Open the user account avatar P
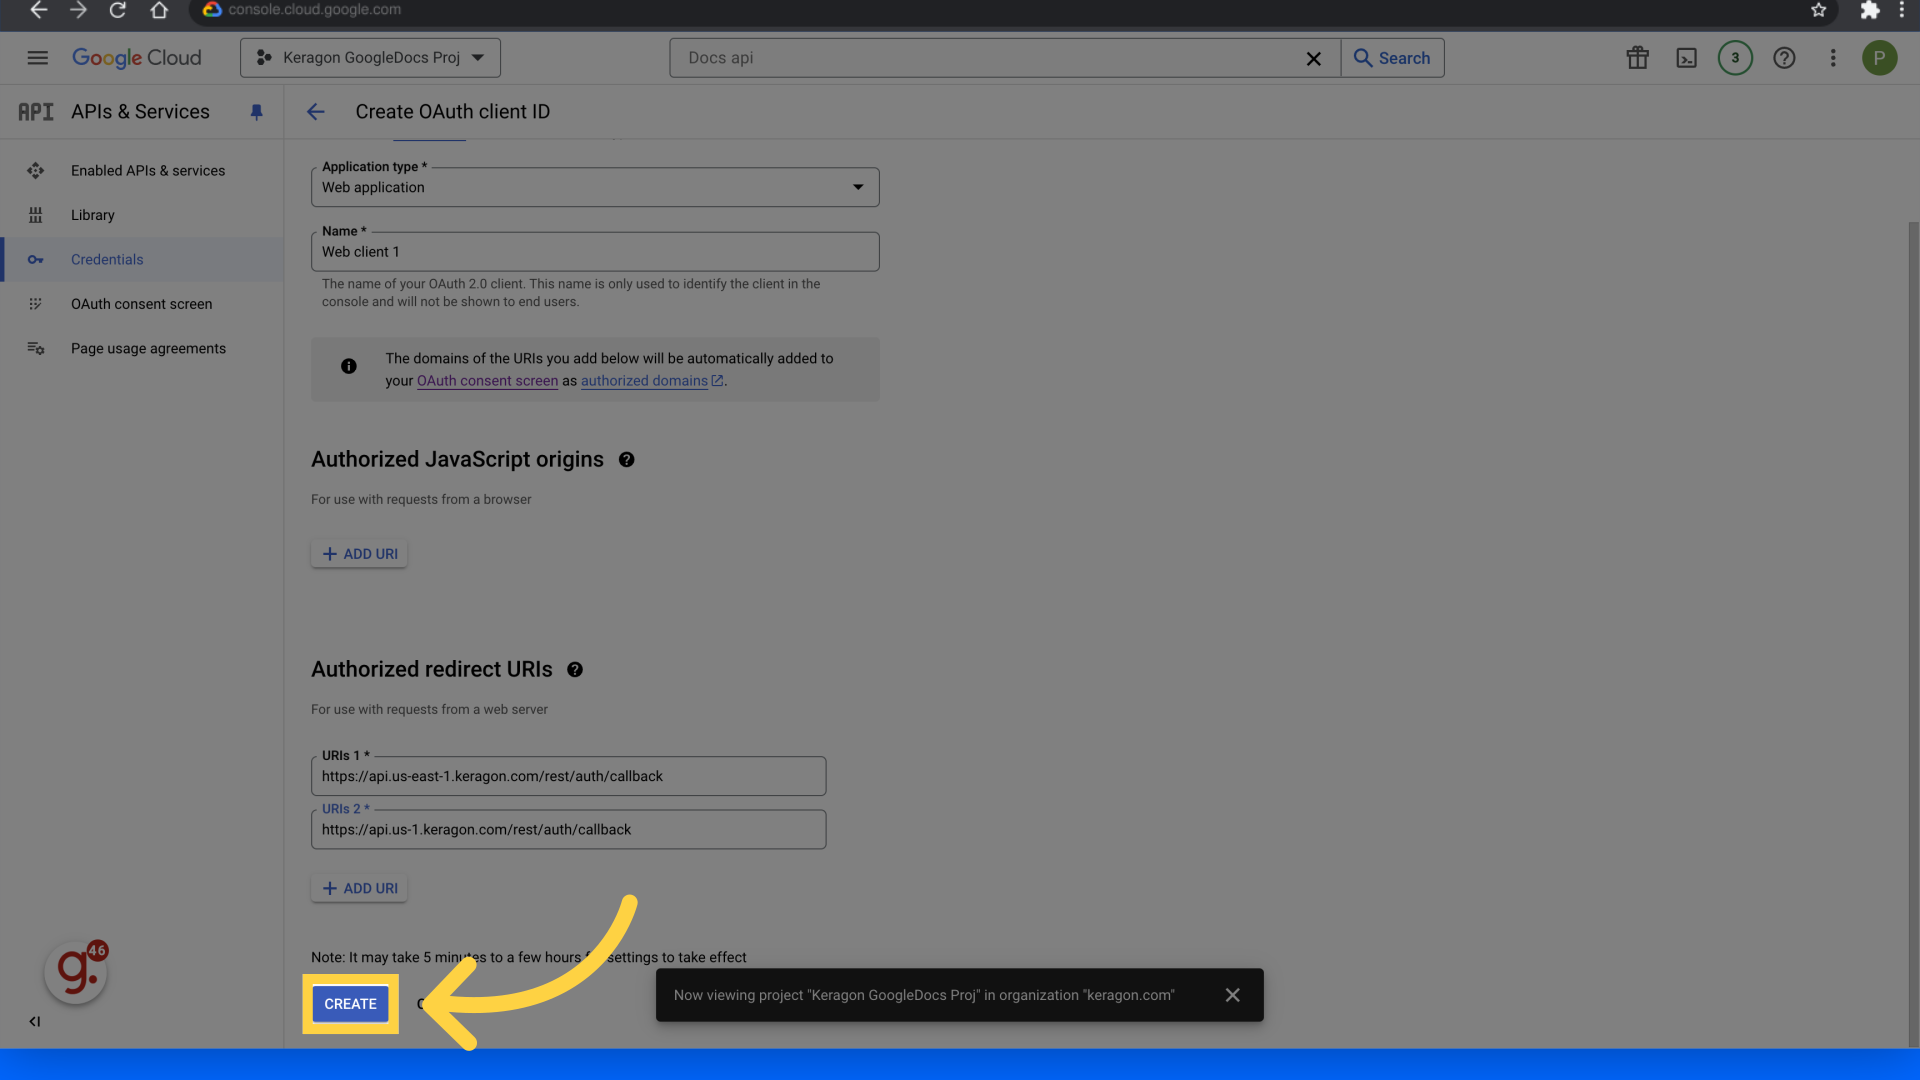 point(1879,58)
